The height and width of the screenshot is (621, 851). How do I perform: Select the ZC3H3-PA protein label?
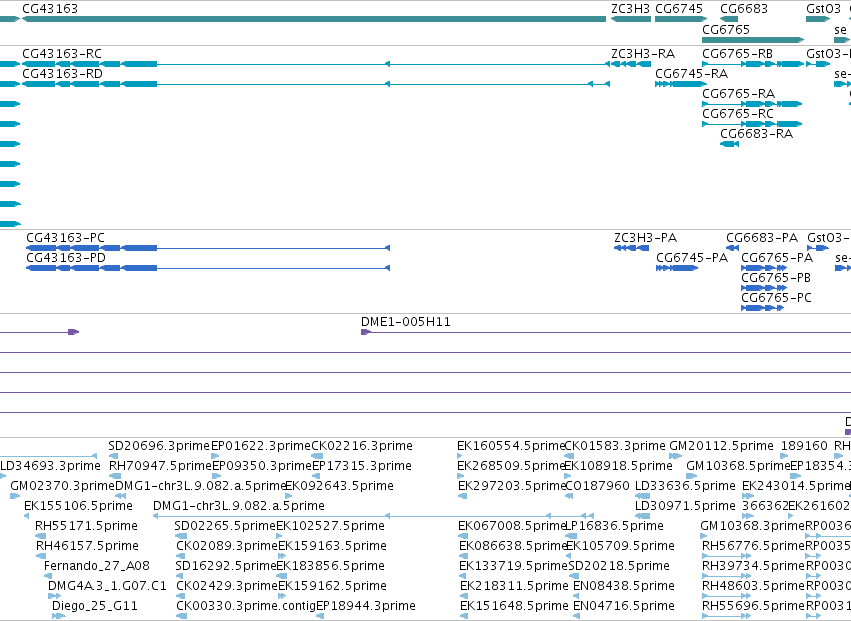[x=646, y=238]
